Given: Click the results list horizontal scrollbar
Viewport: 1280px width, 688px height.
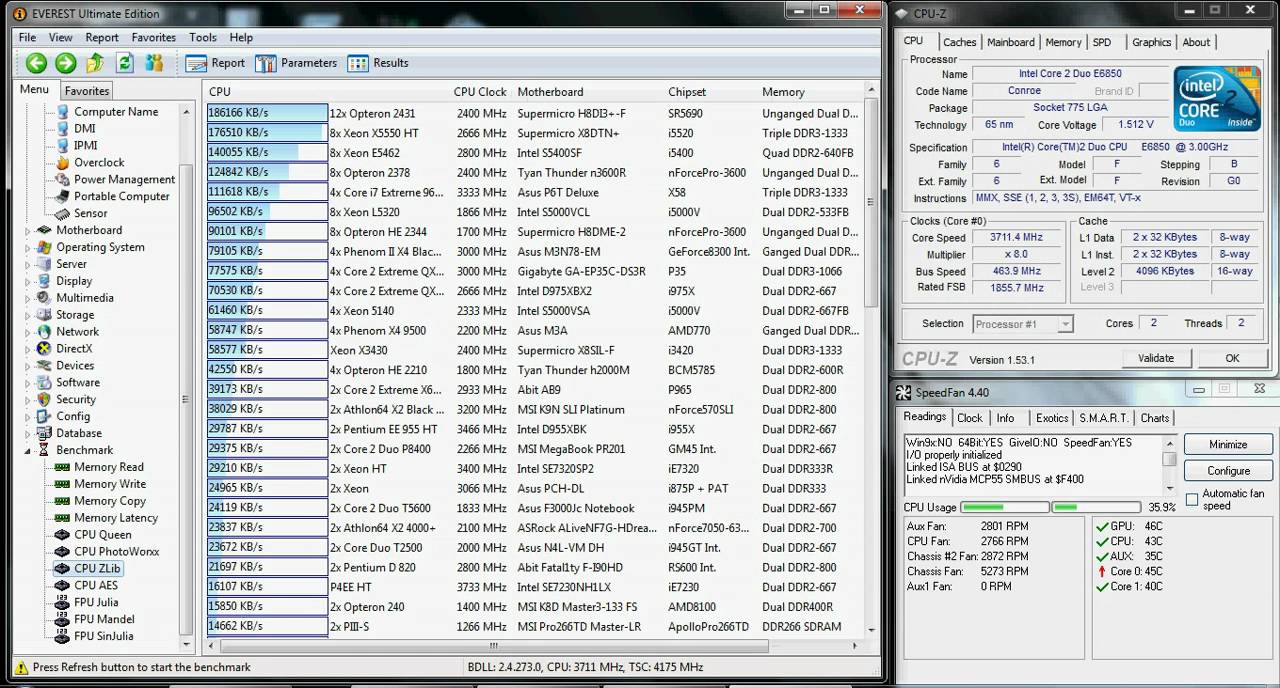Looking at the screenshot, I should 535,646.
